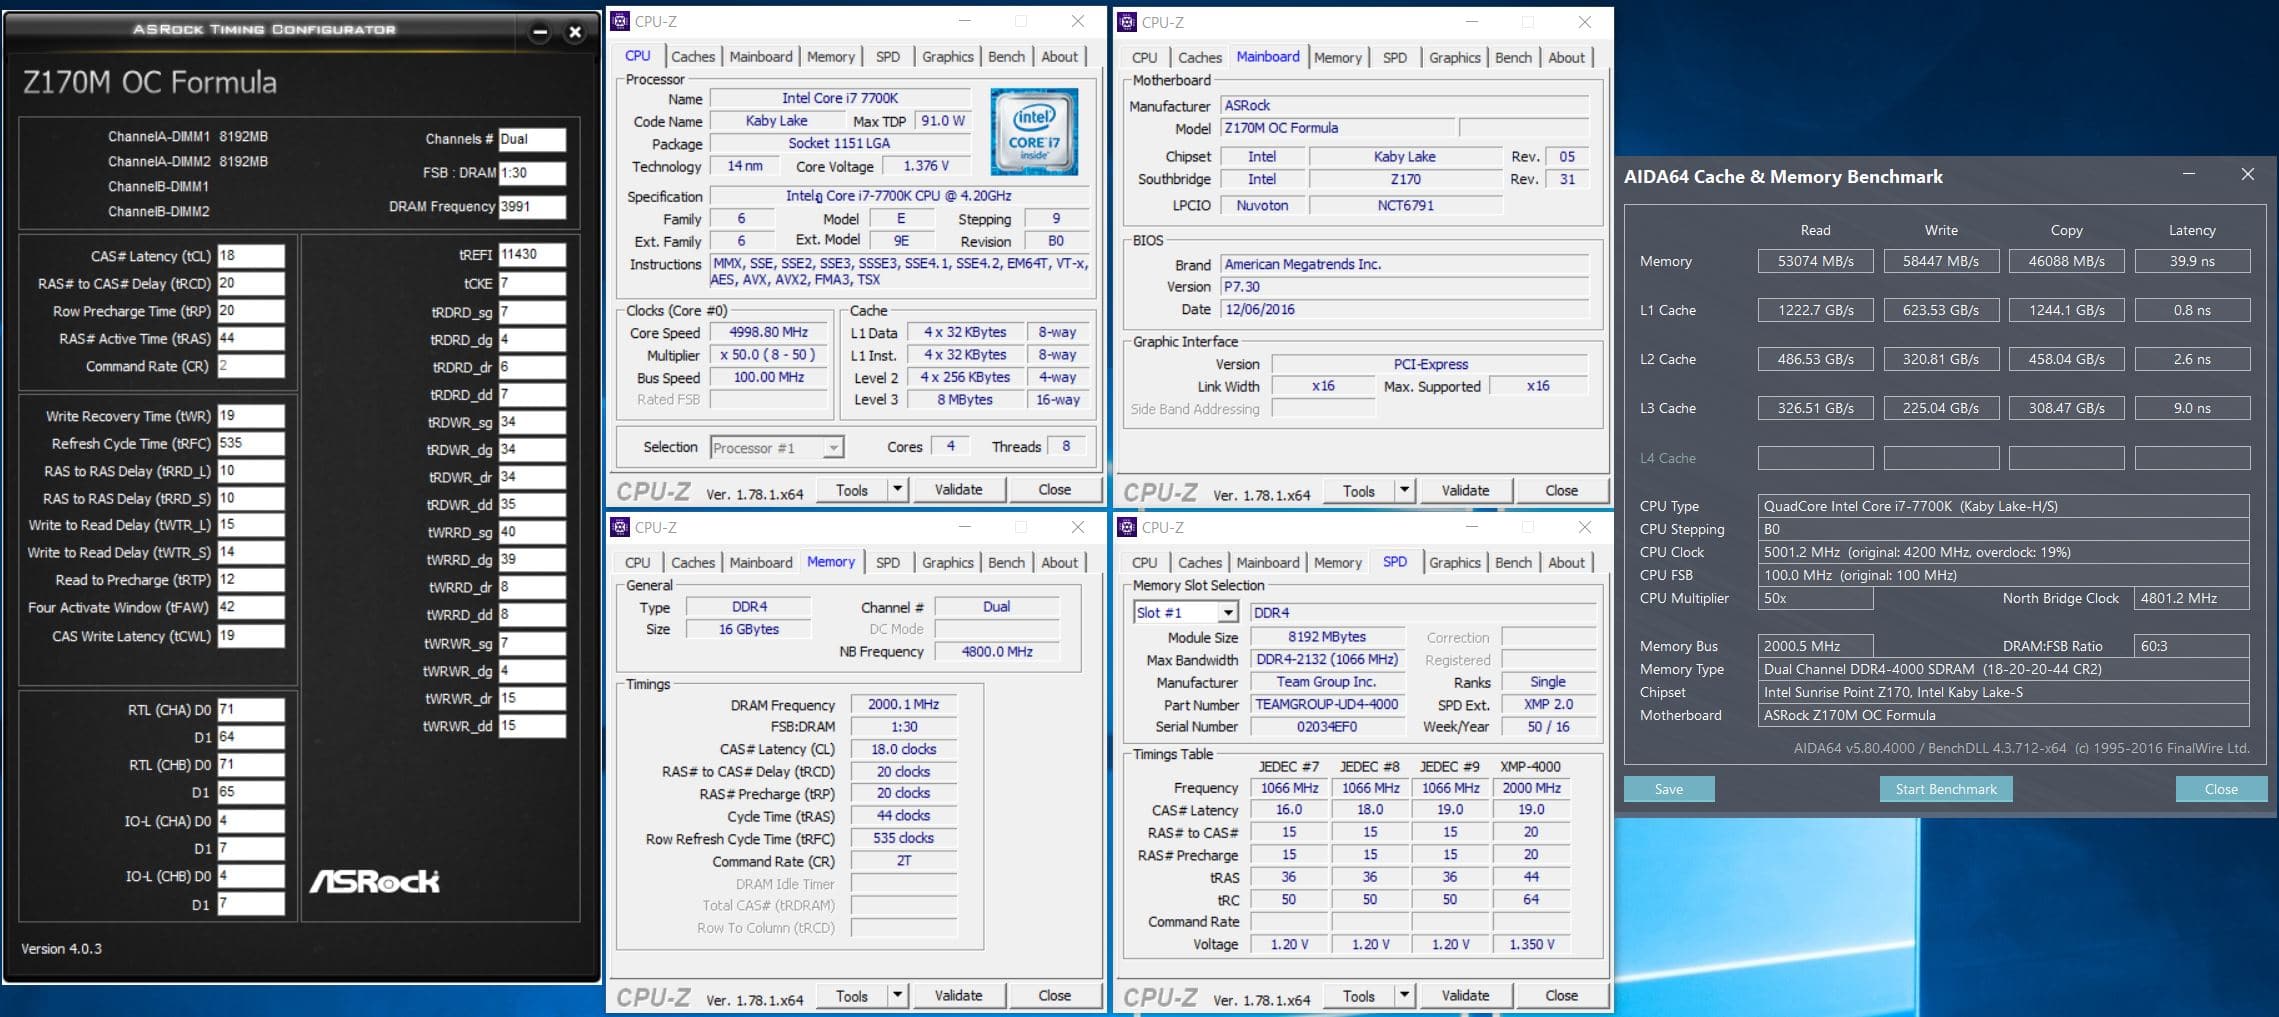
Task: Select About tab in Mainboard window
Action: click(x=1566, y=58)
